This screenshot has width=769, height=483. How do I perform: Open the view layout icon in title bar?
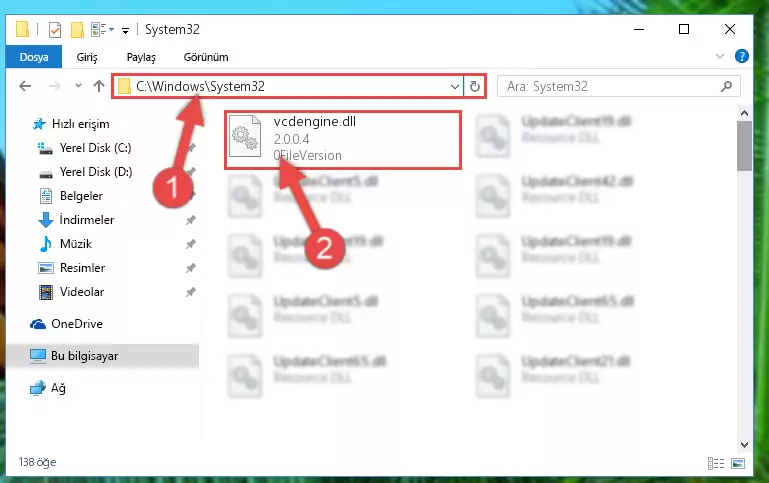pos(102,29)
